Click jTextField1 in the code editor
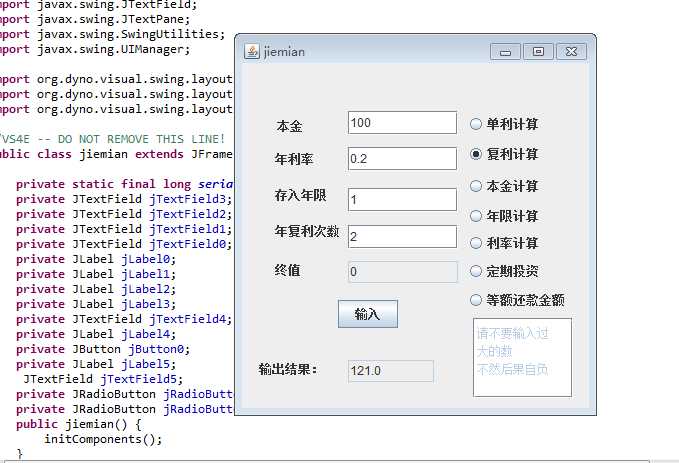Viewport: 679px width, 463px height. tap(188, 229)
